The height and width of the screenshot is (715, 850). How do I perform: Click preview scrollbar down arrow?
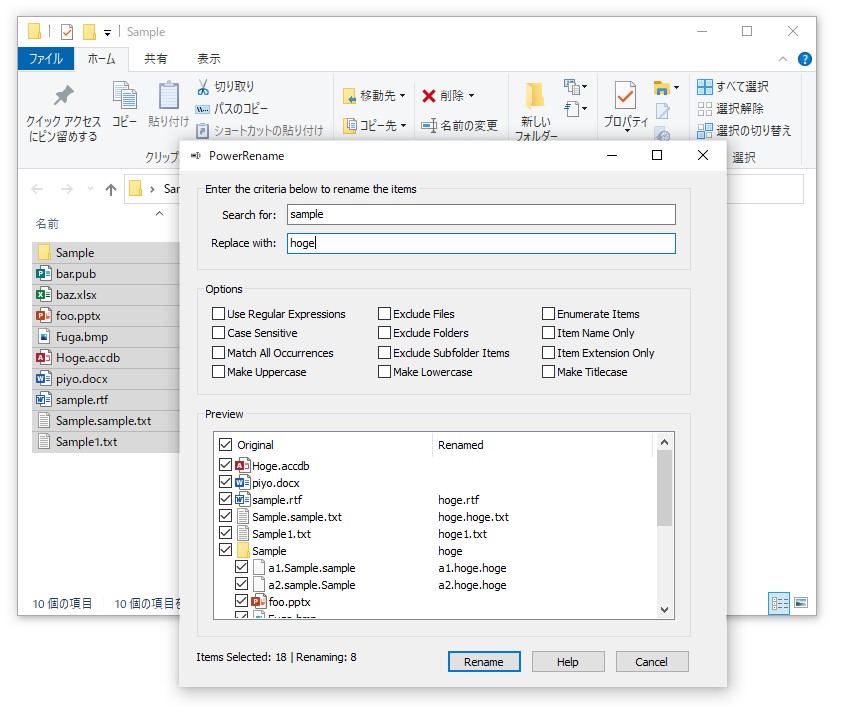tap(665, 610)
